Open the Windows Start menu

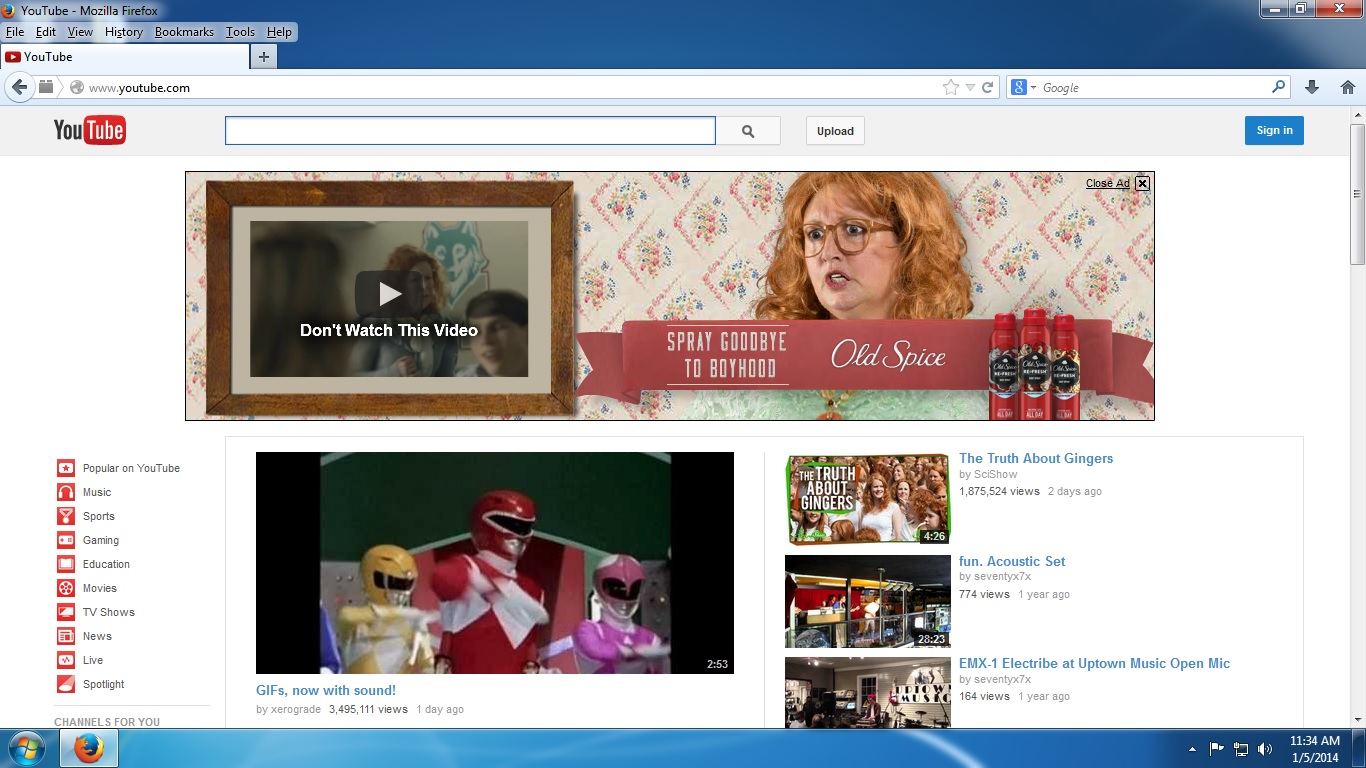pyautogui.click(x=25, y=748)
